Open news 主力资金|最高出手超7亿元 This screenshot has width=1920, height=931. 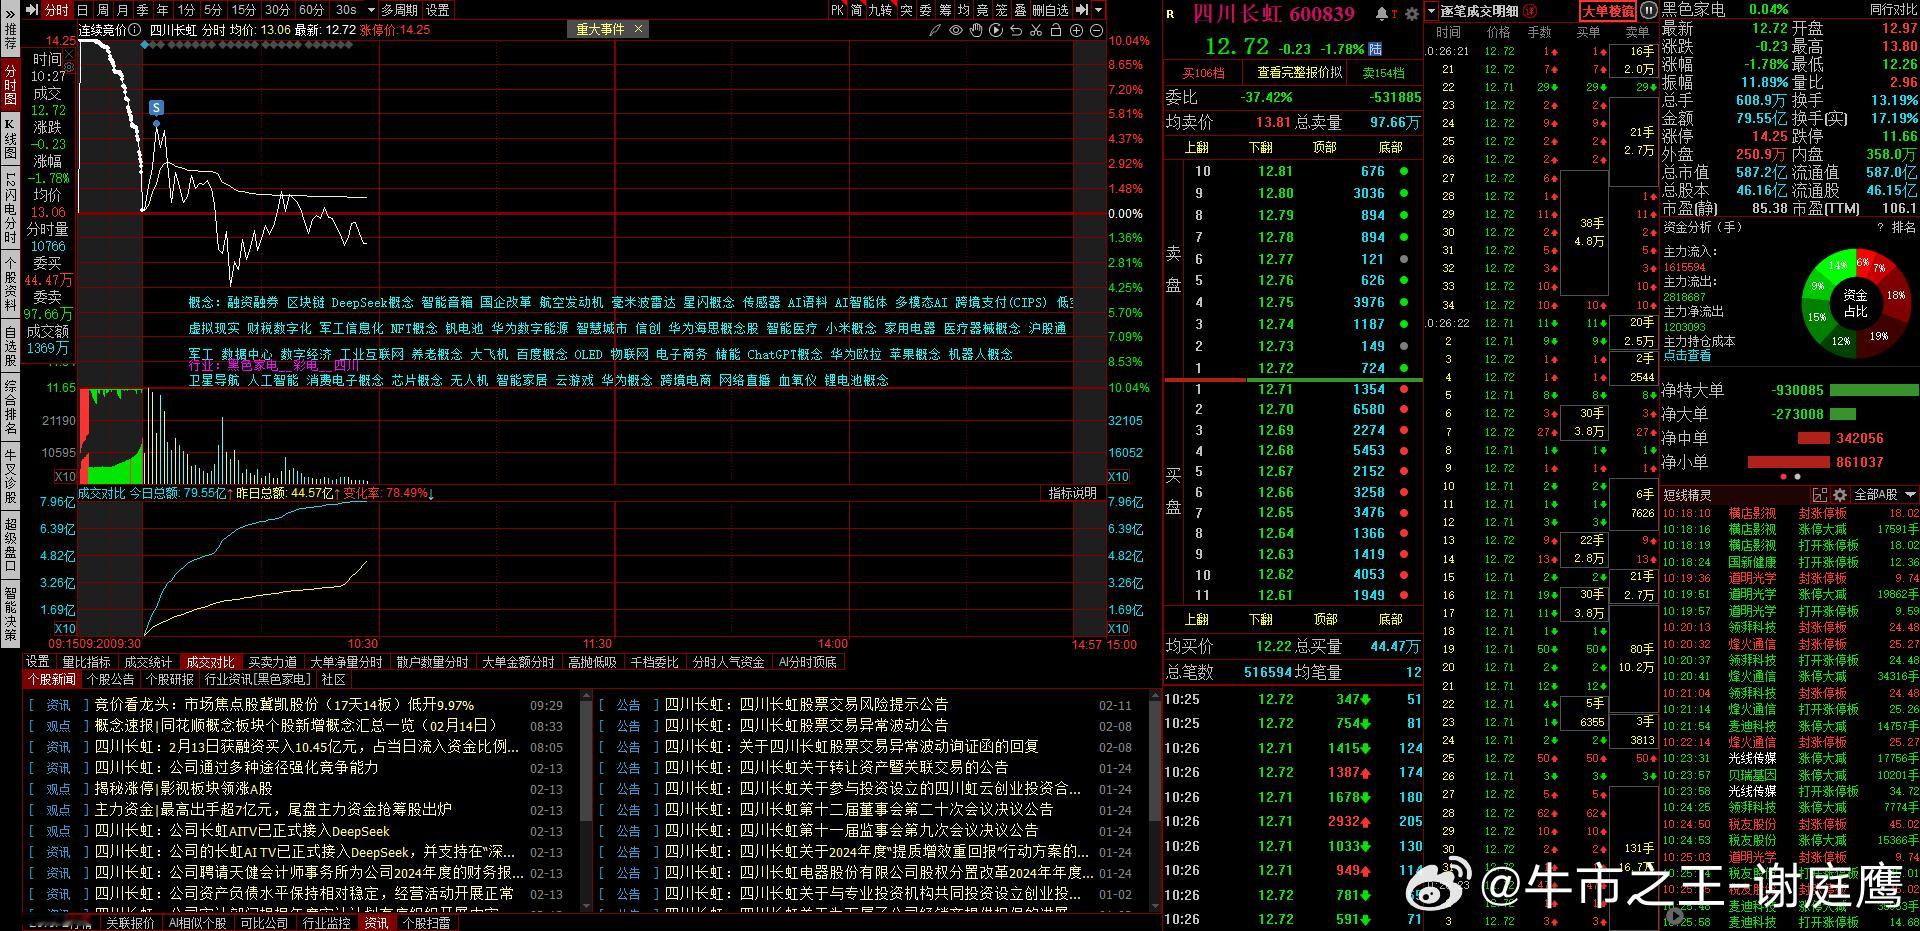[x=273, y=809]
